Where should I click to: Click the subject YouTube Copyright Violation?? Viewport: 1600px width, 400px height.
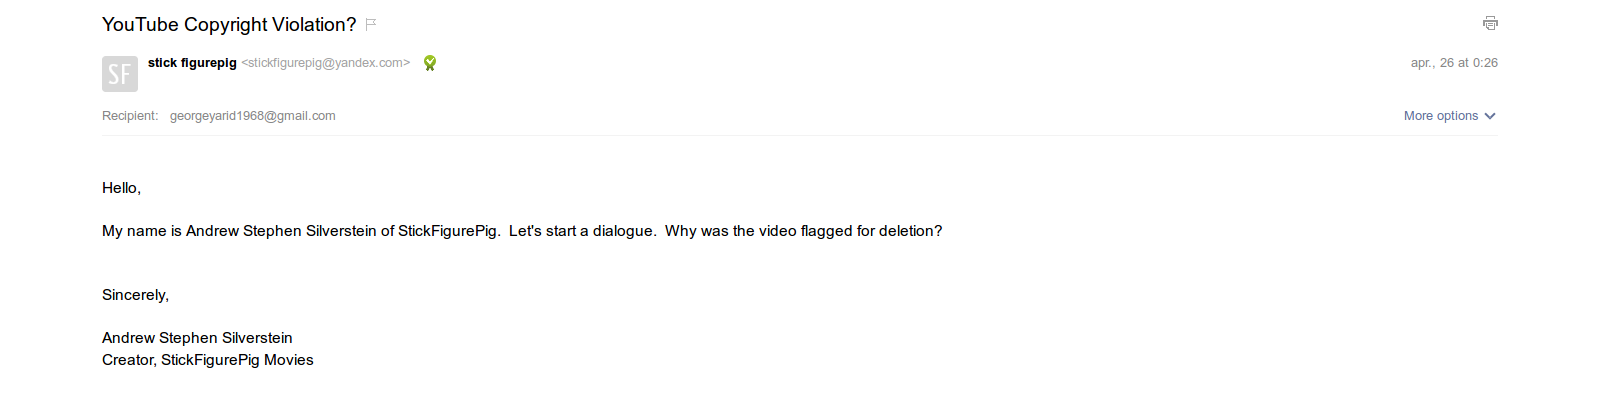(229, 24)
